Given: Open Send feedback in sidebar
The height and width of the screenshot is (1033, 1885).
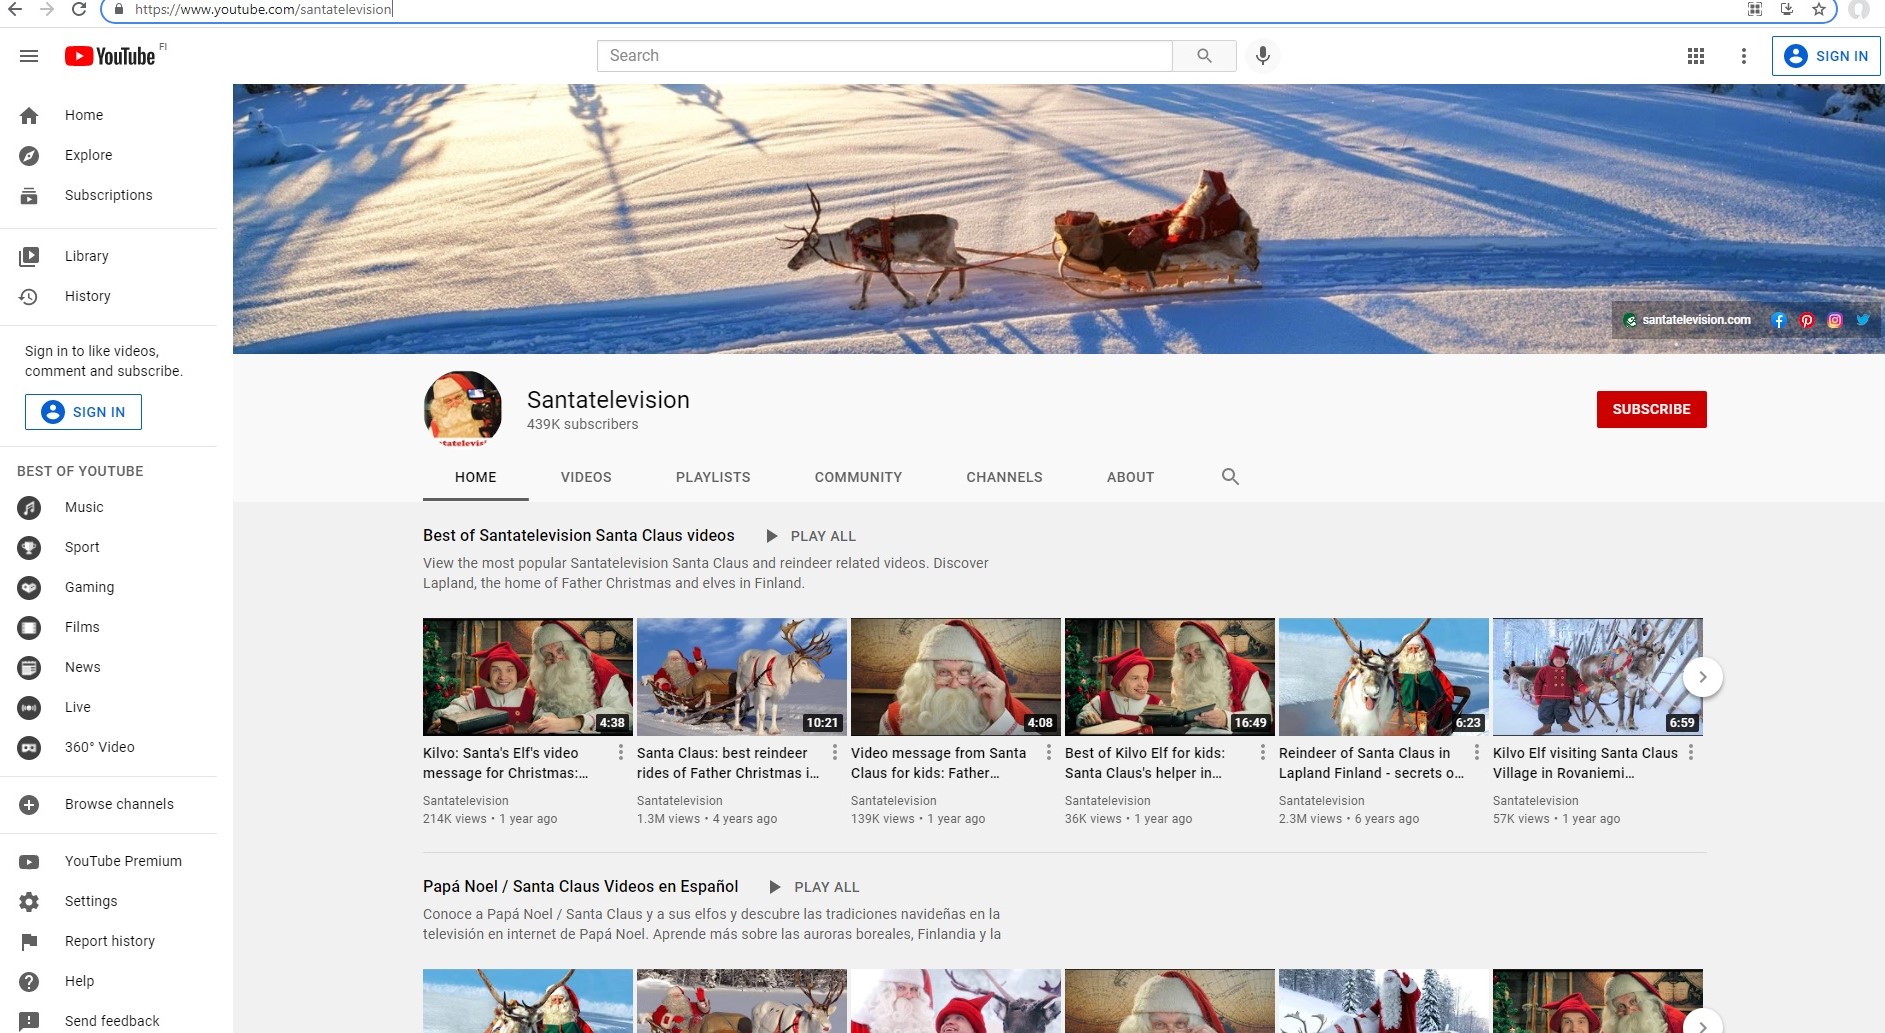Looking at the screenshot, I should coord(108,1021).
